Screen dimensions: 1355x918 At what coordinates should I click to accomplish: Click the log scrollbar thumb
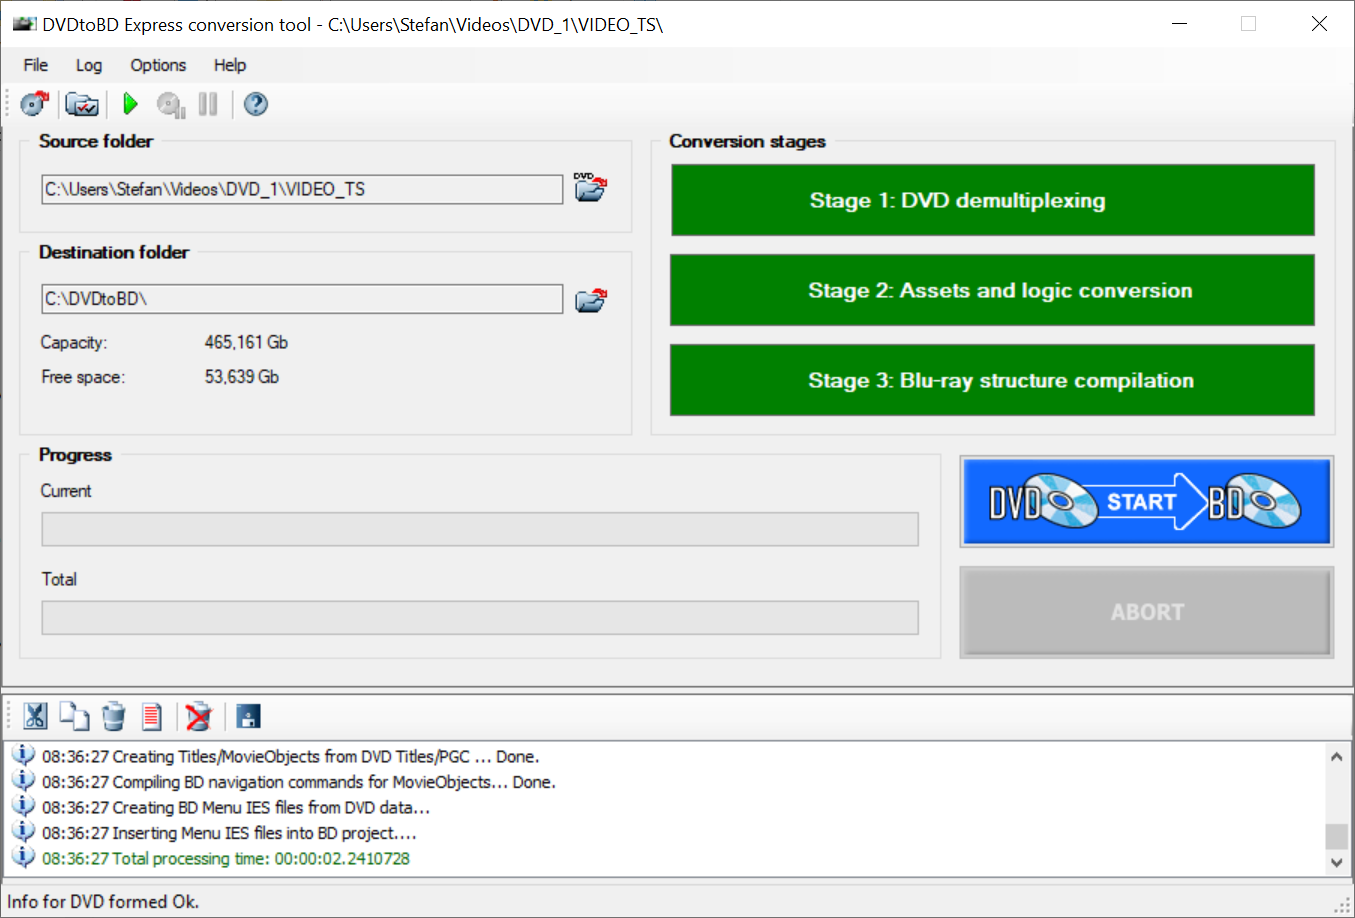(1336, 836)
